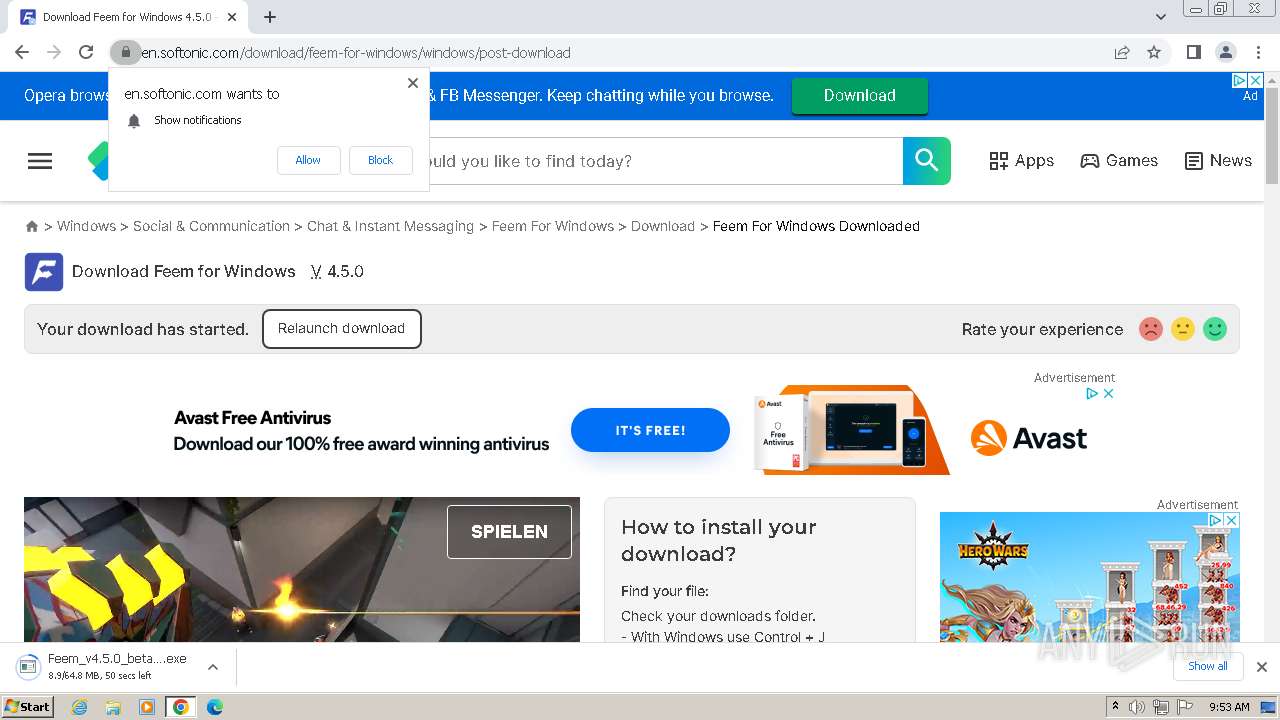Open a new browser tab
1280x720 pixels.
(270, 17)
